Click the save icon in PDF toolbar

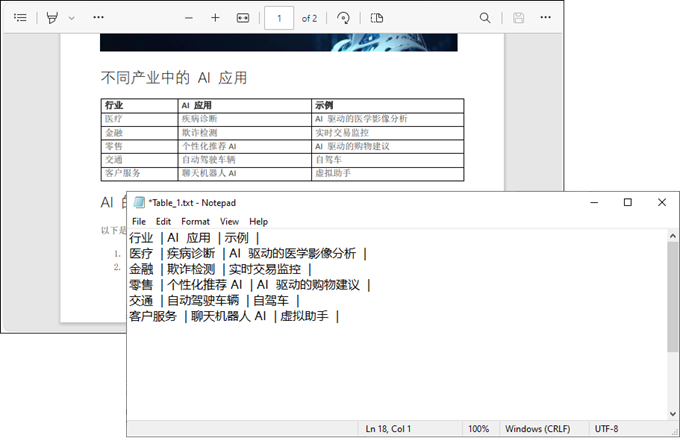[x=518, y=18]
